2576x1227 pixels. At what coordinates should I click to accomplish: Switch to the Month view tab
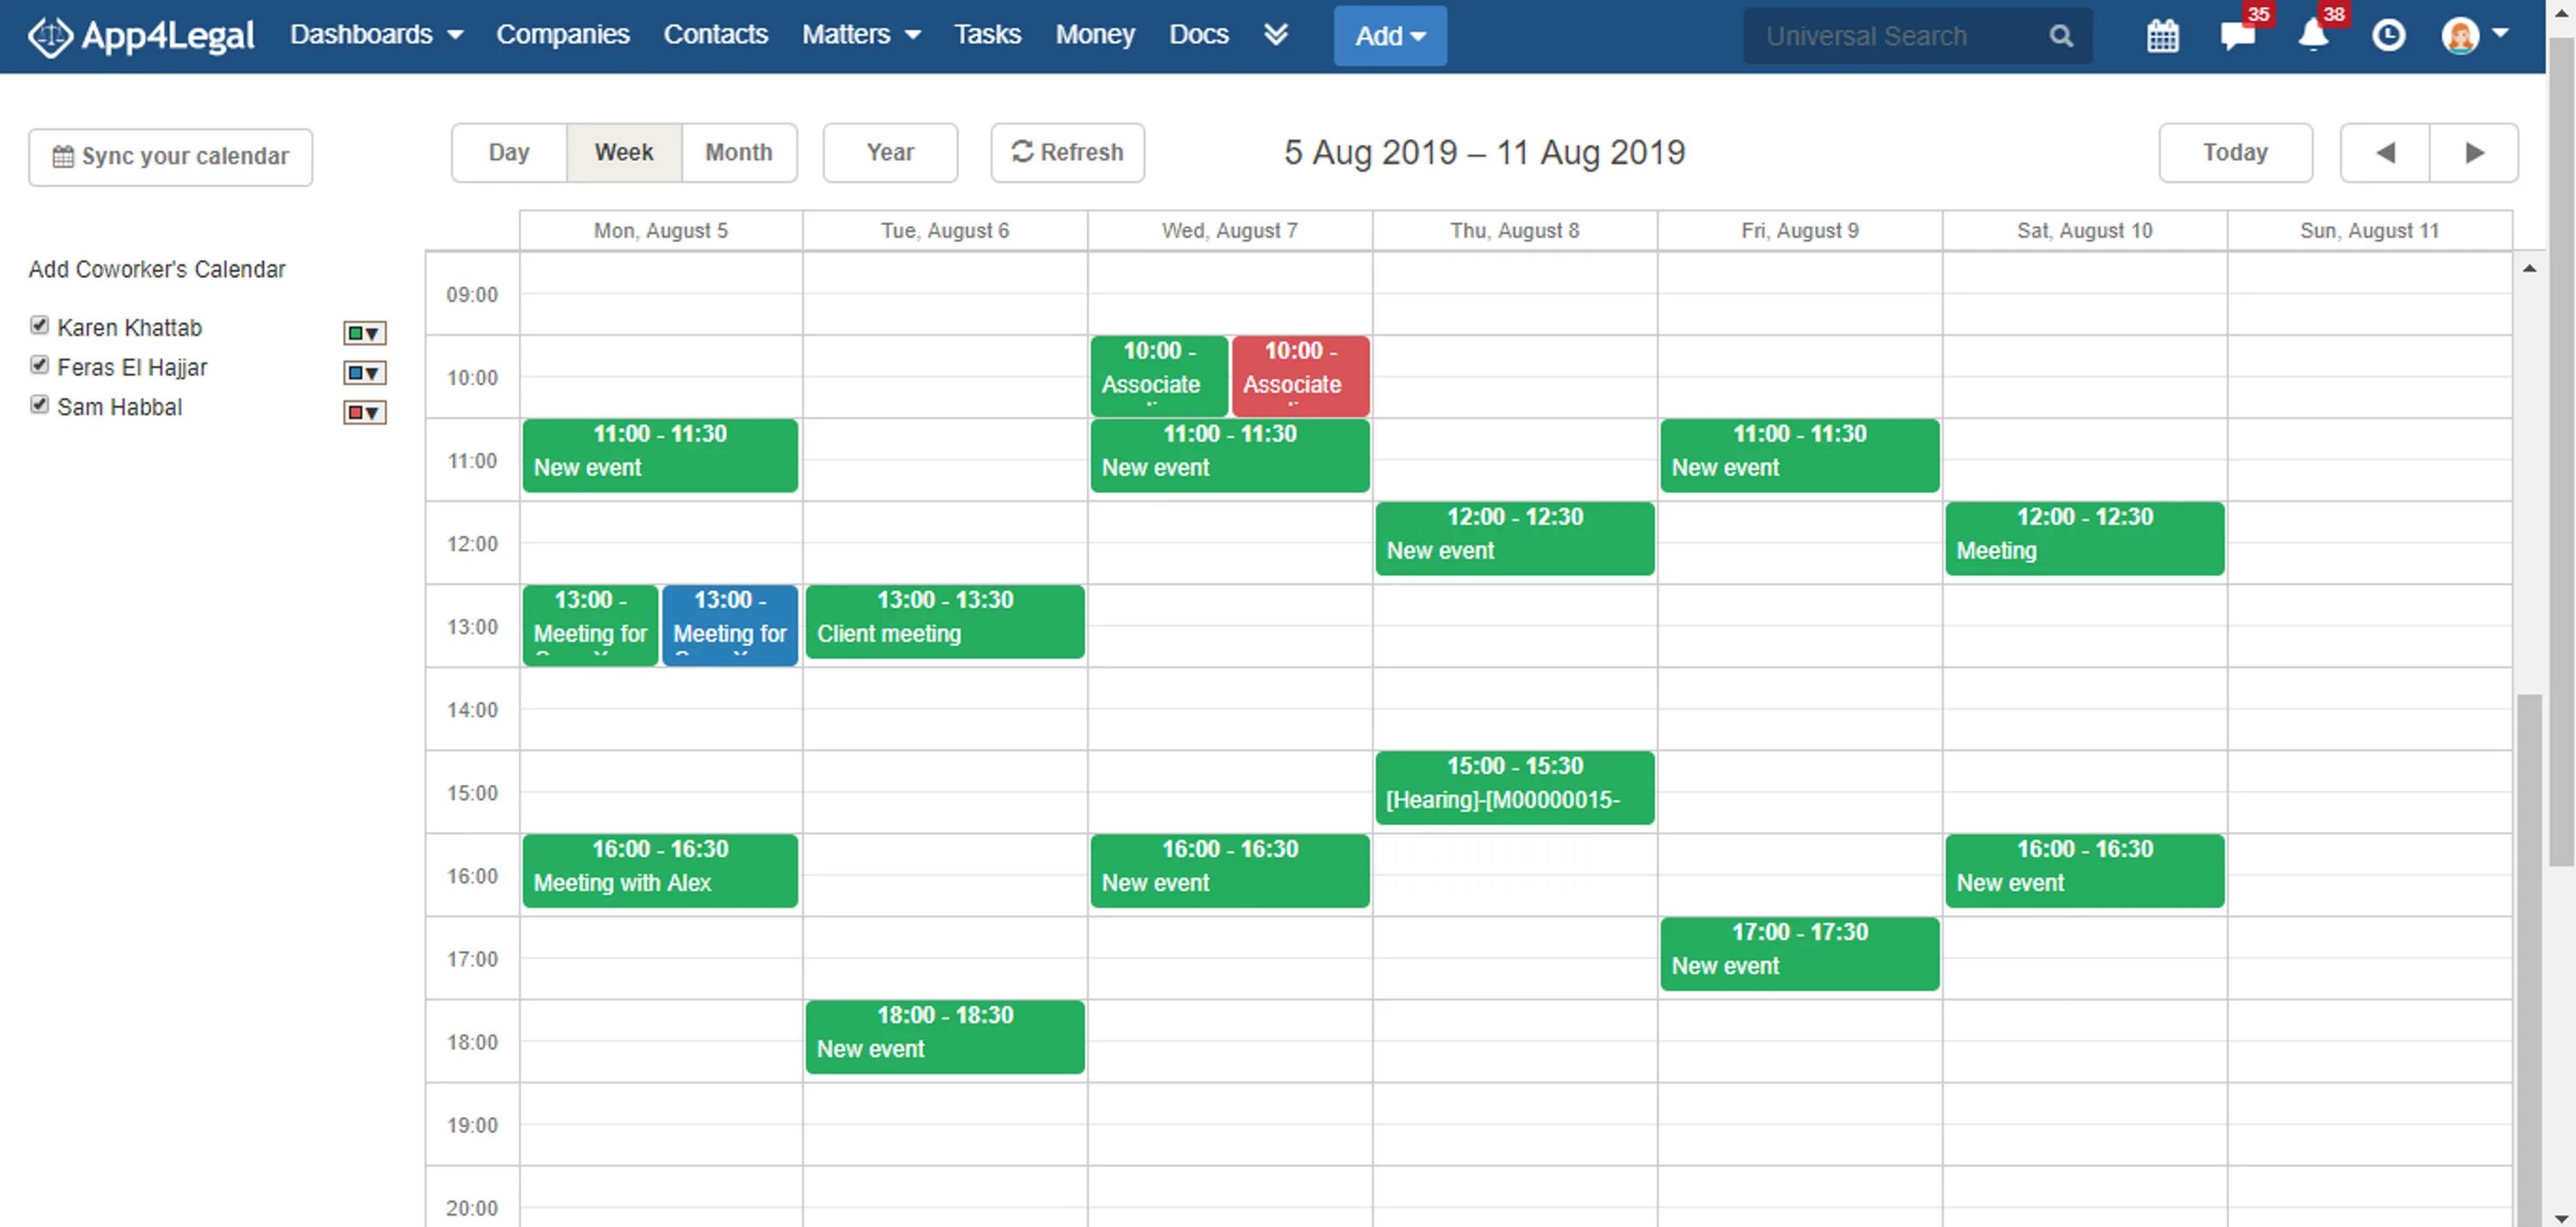coord(738,153)
